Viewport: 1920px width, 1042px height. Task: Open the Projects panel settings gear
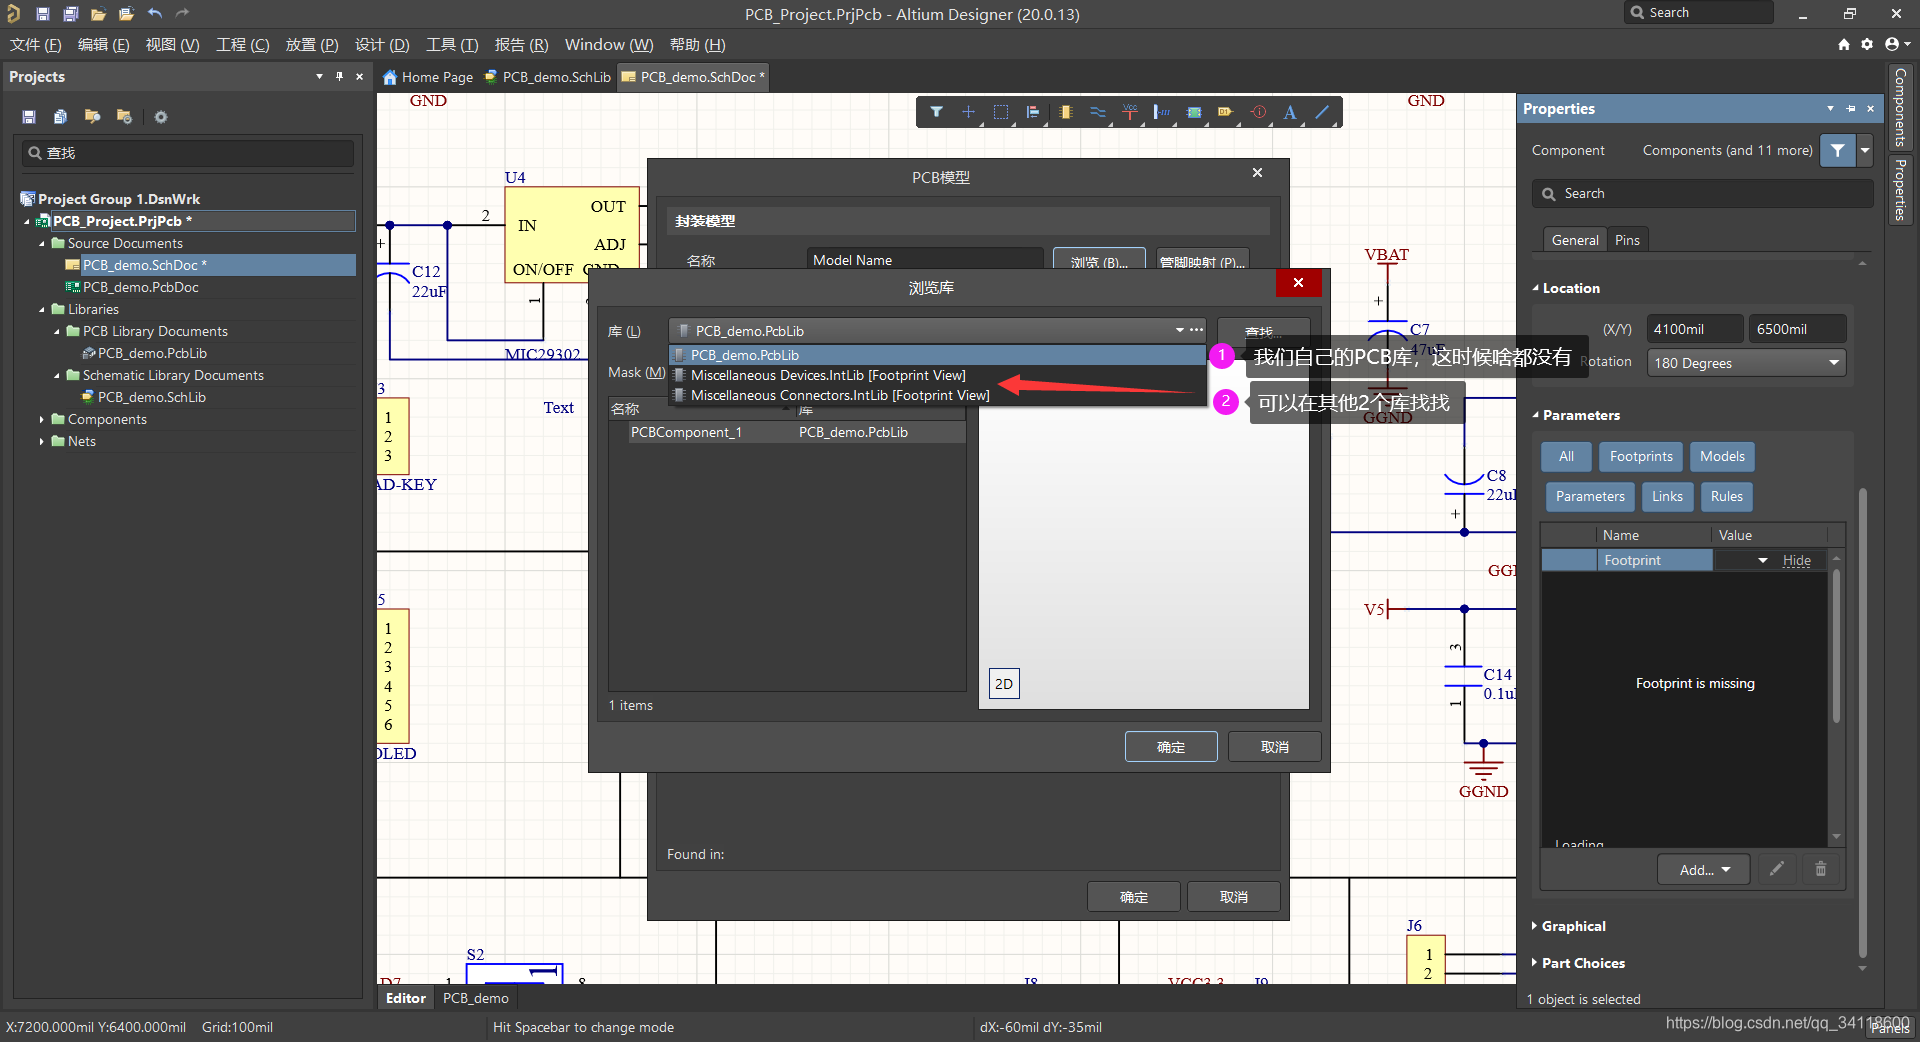[x=160, y=117]
